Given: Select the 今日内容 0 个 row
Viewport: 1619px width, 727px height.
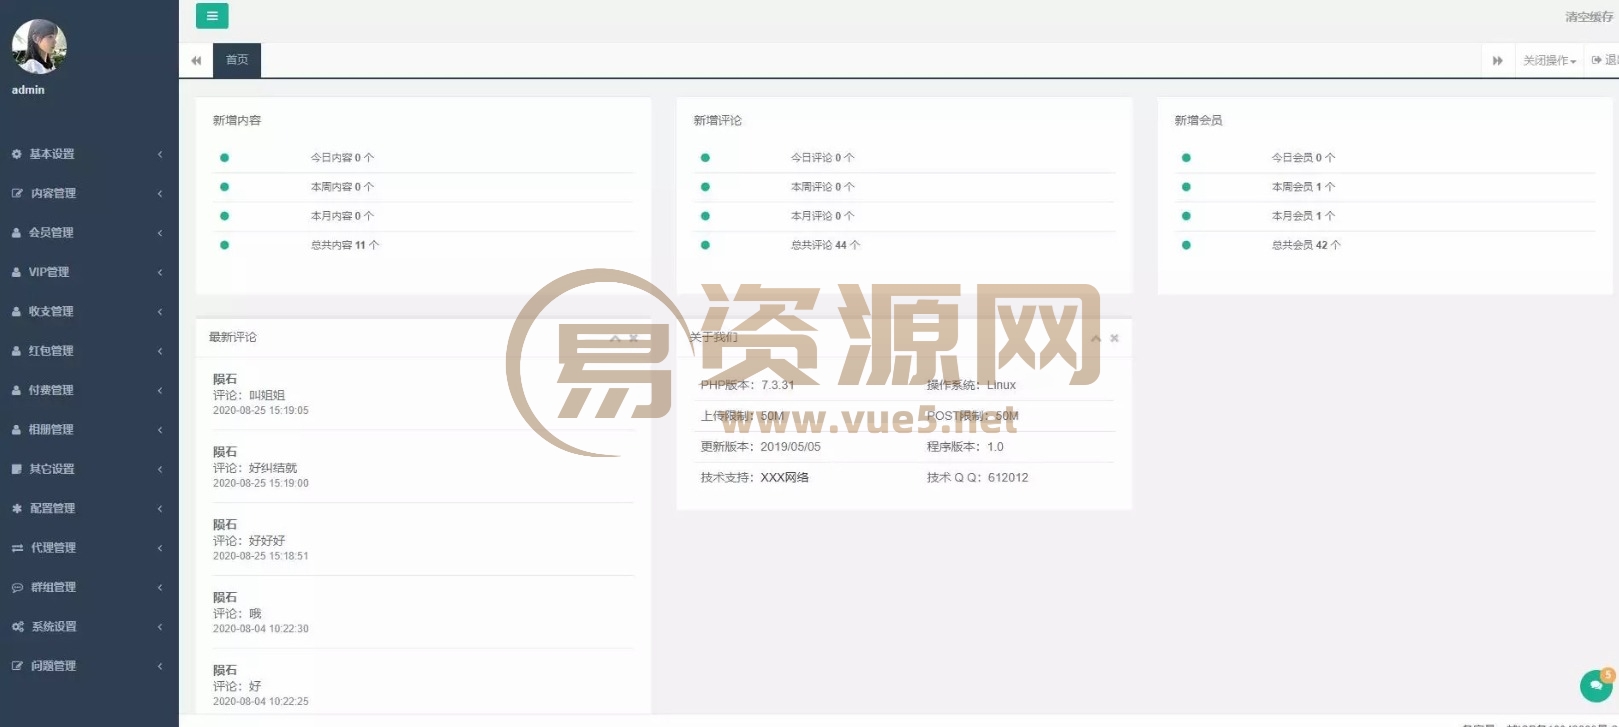Looking at the screenshot, I should point(423,158).
